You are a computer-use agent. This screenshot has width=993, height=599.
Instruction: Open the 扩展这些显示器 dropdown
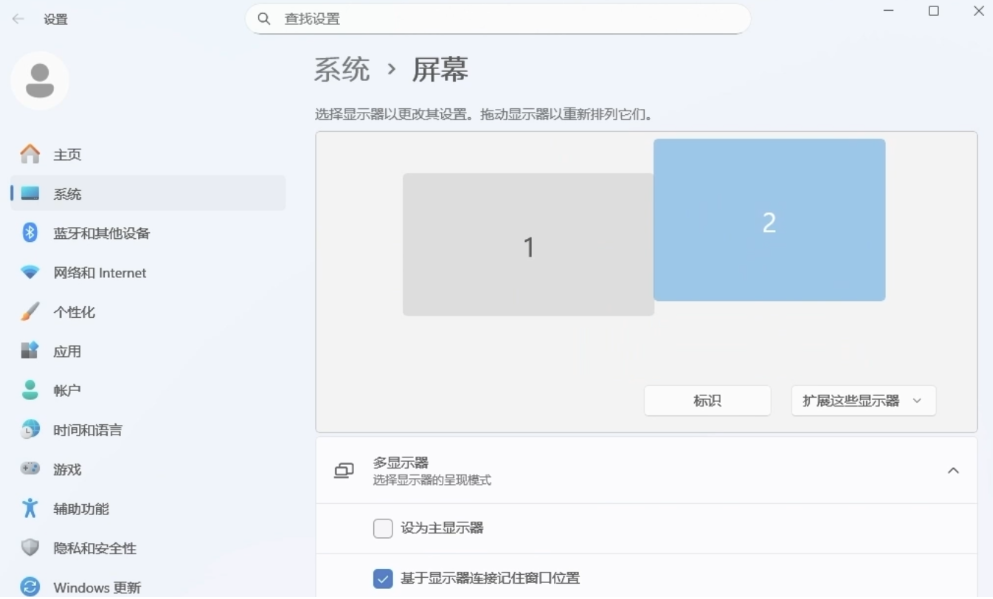(x=863, y=401)
